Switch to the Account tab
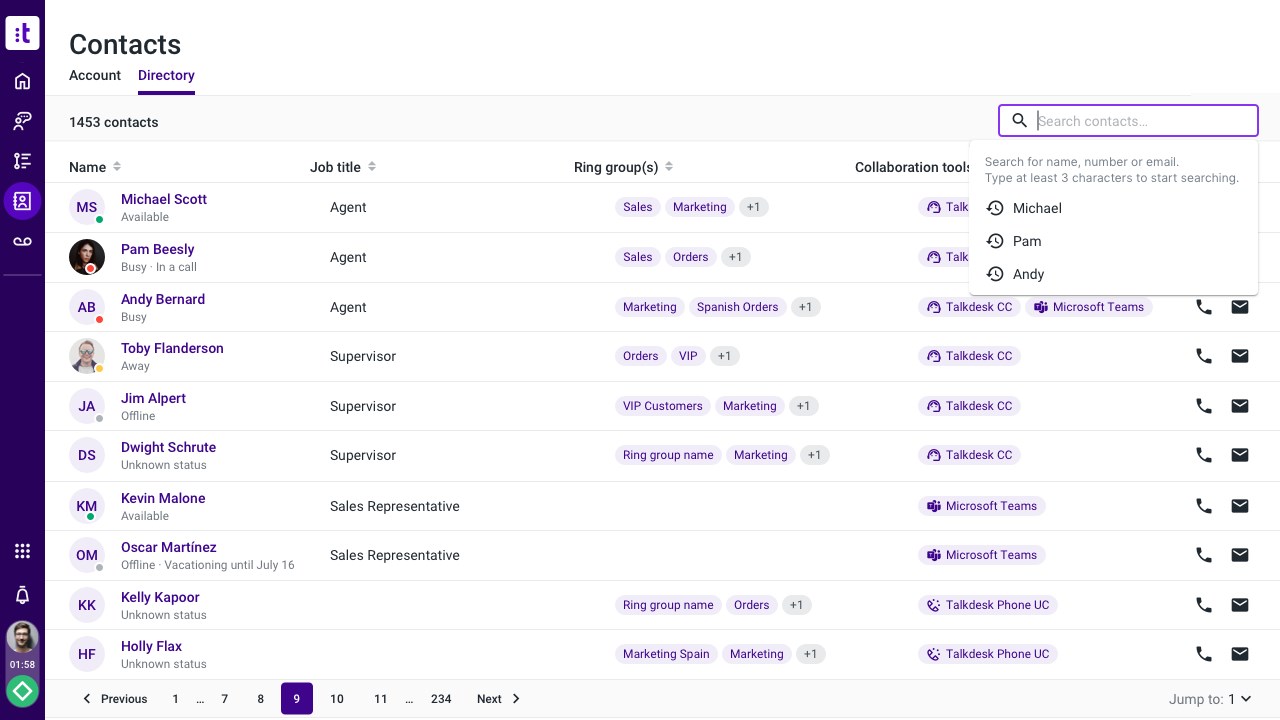 95,76
